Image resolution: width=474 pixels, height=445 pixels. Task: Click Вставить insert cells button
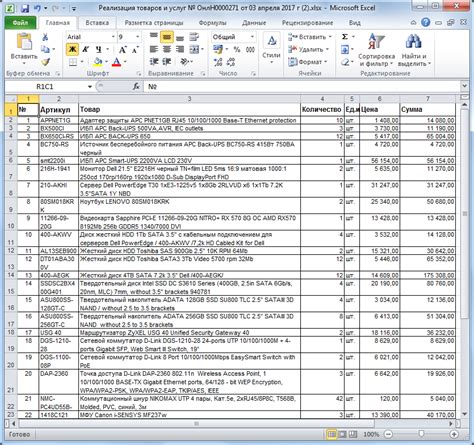[x=309, y=37]
